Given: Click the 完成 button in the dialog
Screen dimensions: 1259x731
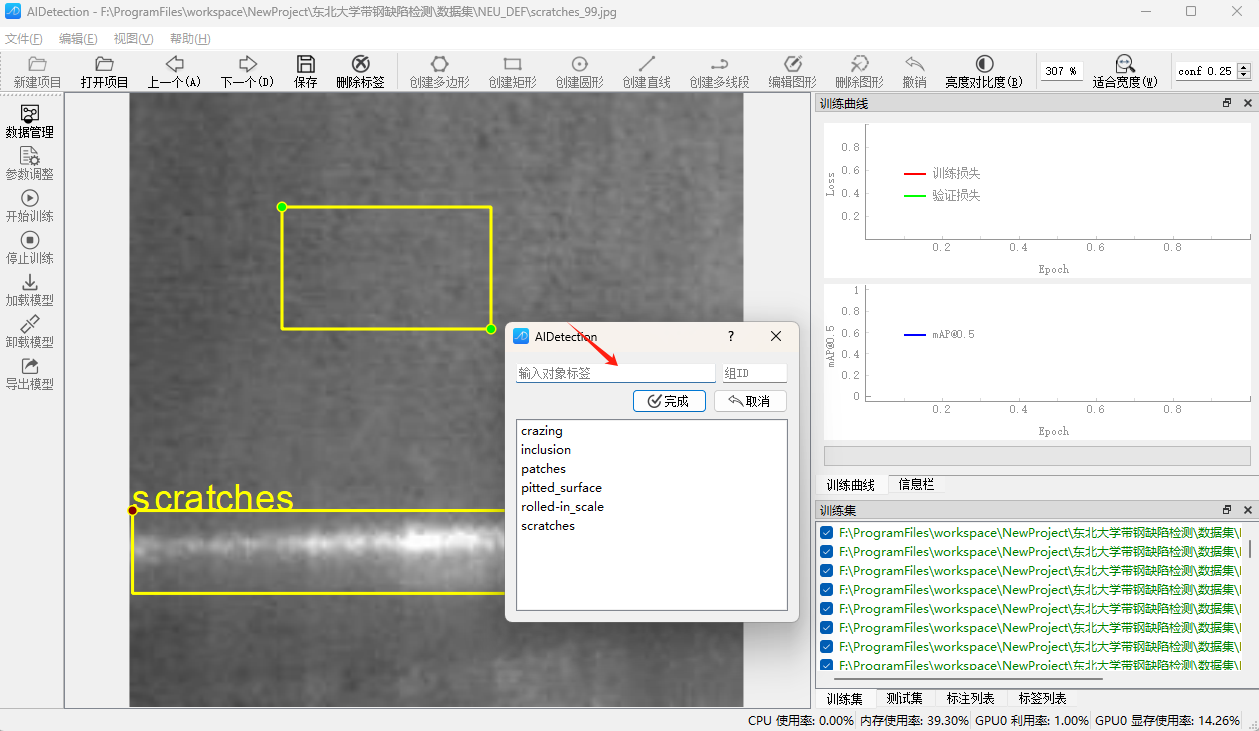Looking at the screenshot, I should (x=669, y=401).
